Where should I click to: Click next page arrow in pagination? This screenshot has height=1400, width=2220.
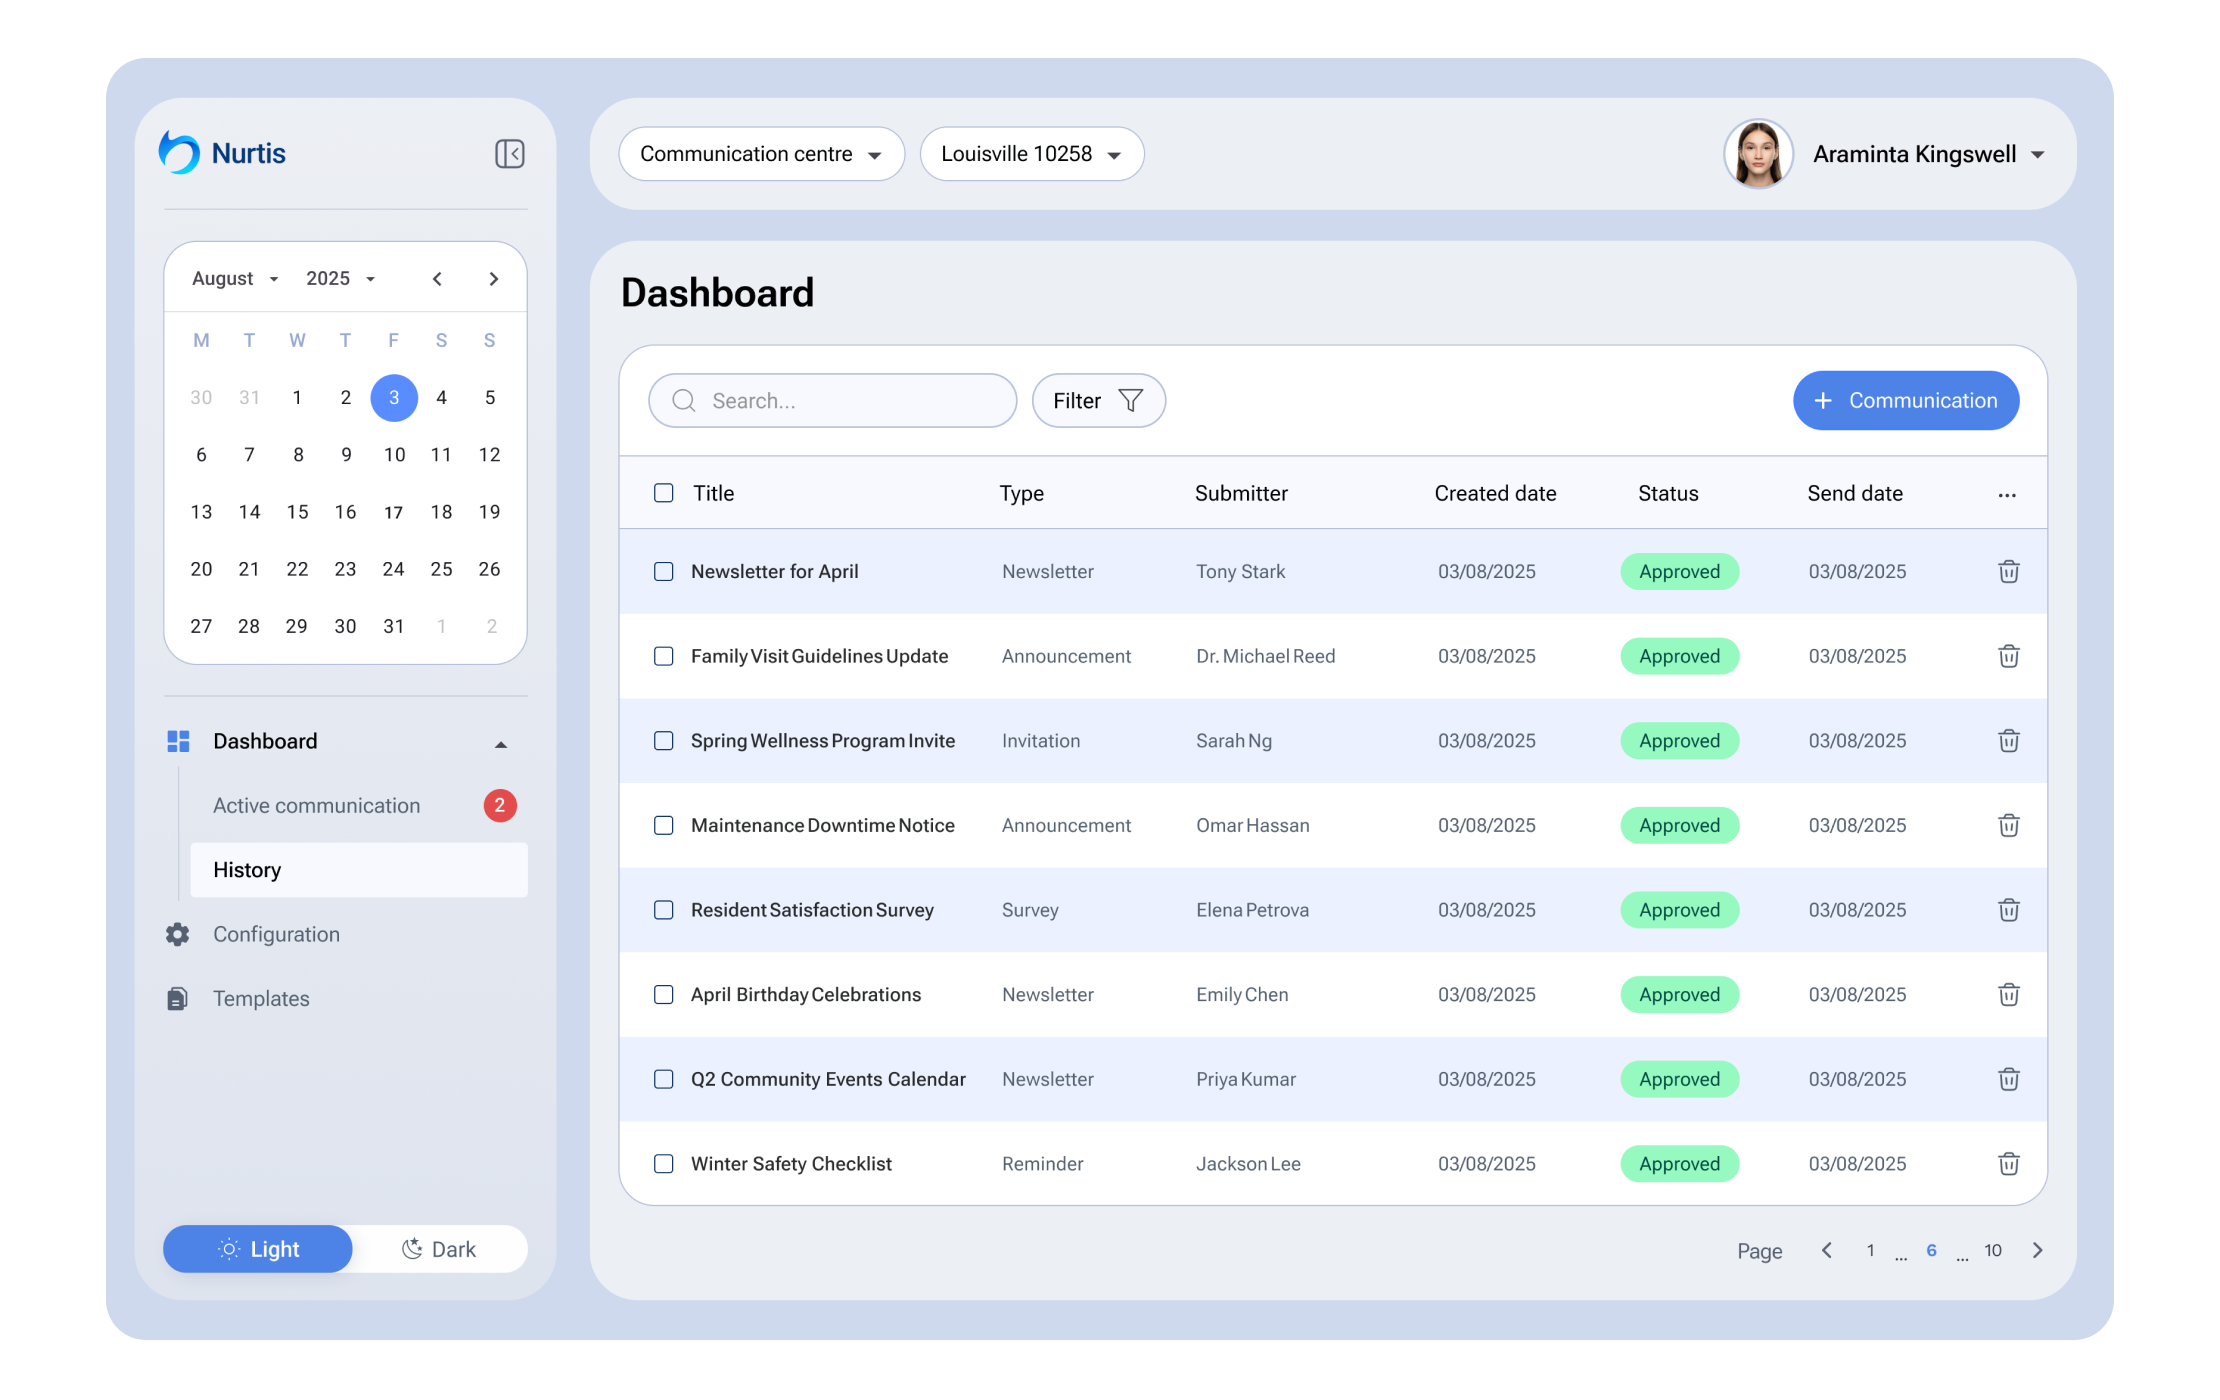[x=2037, y=1251]
